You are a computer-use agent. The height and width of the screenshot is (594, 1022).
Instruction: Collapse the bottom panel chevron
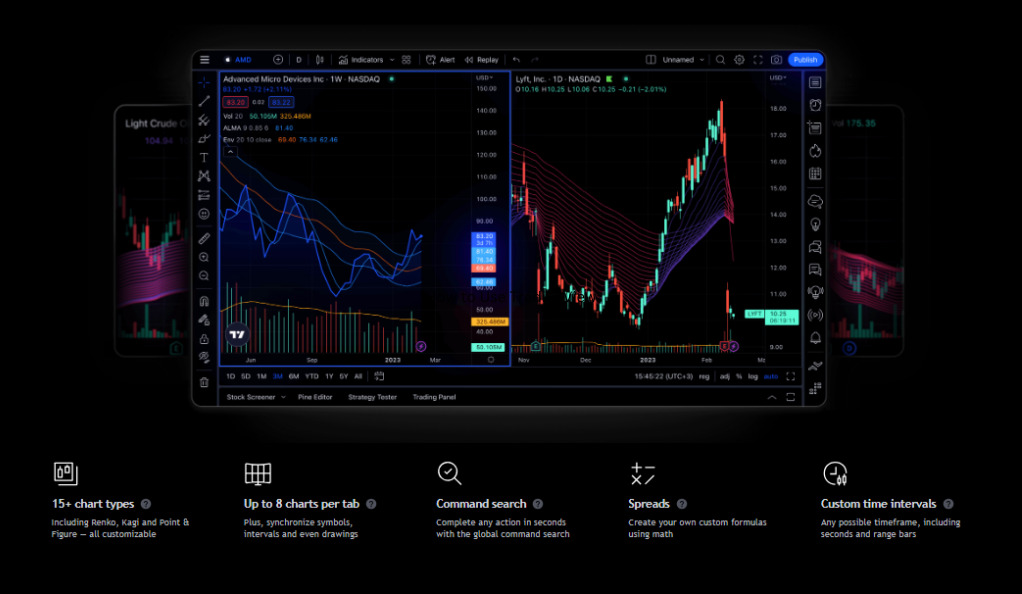[x=772, y=397]
